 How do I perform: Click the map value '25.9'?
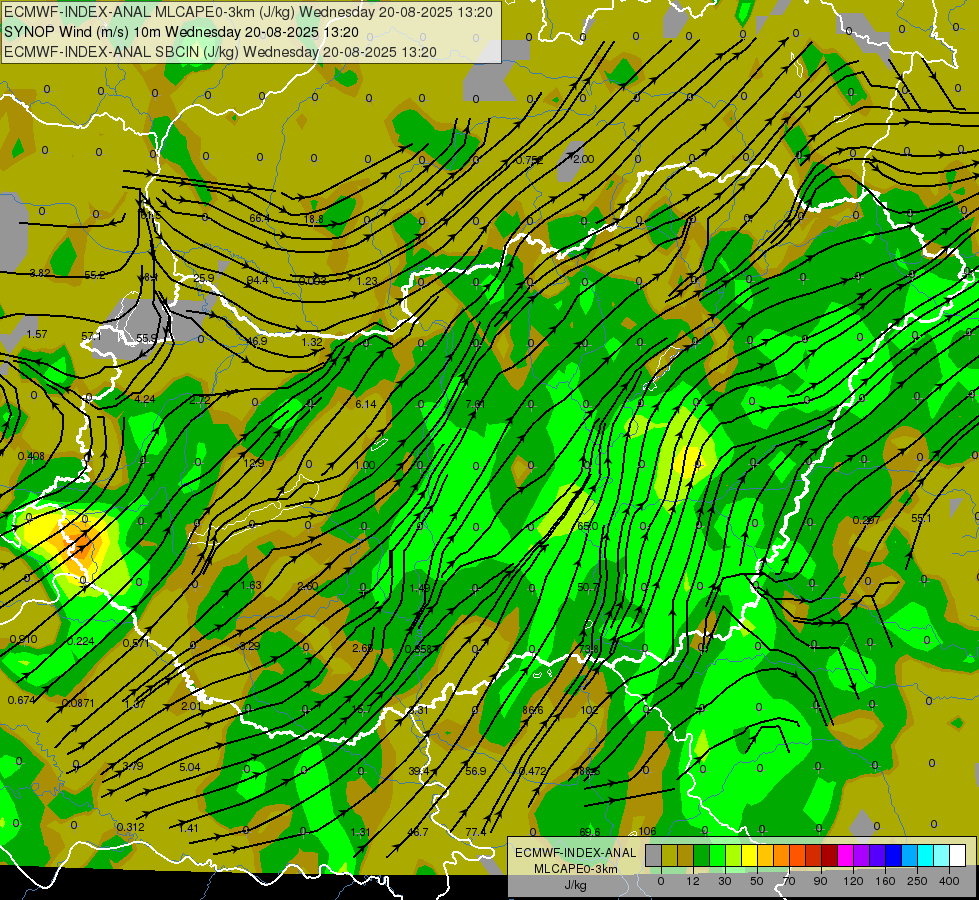click(x=204, y=278)
